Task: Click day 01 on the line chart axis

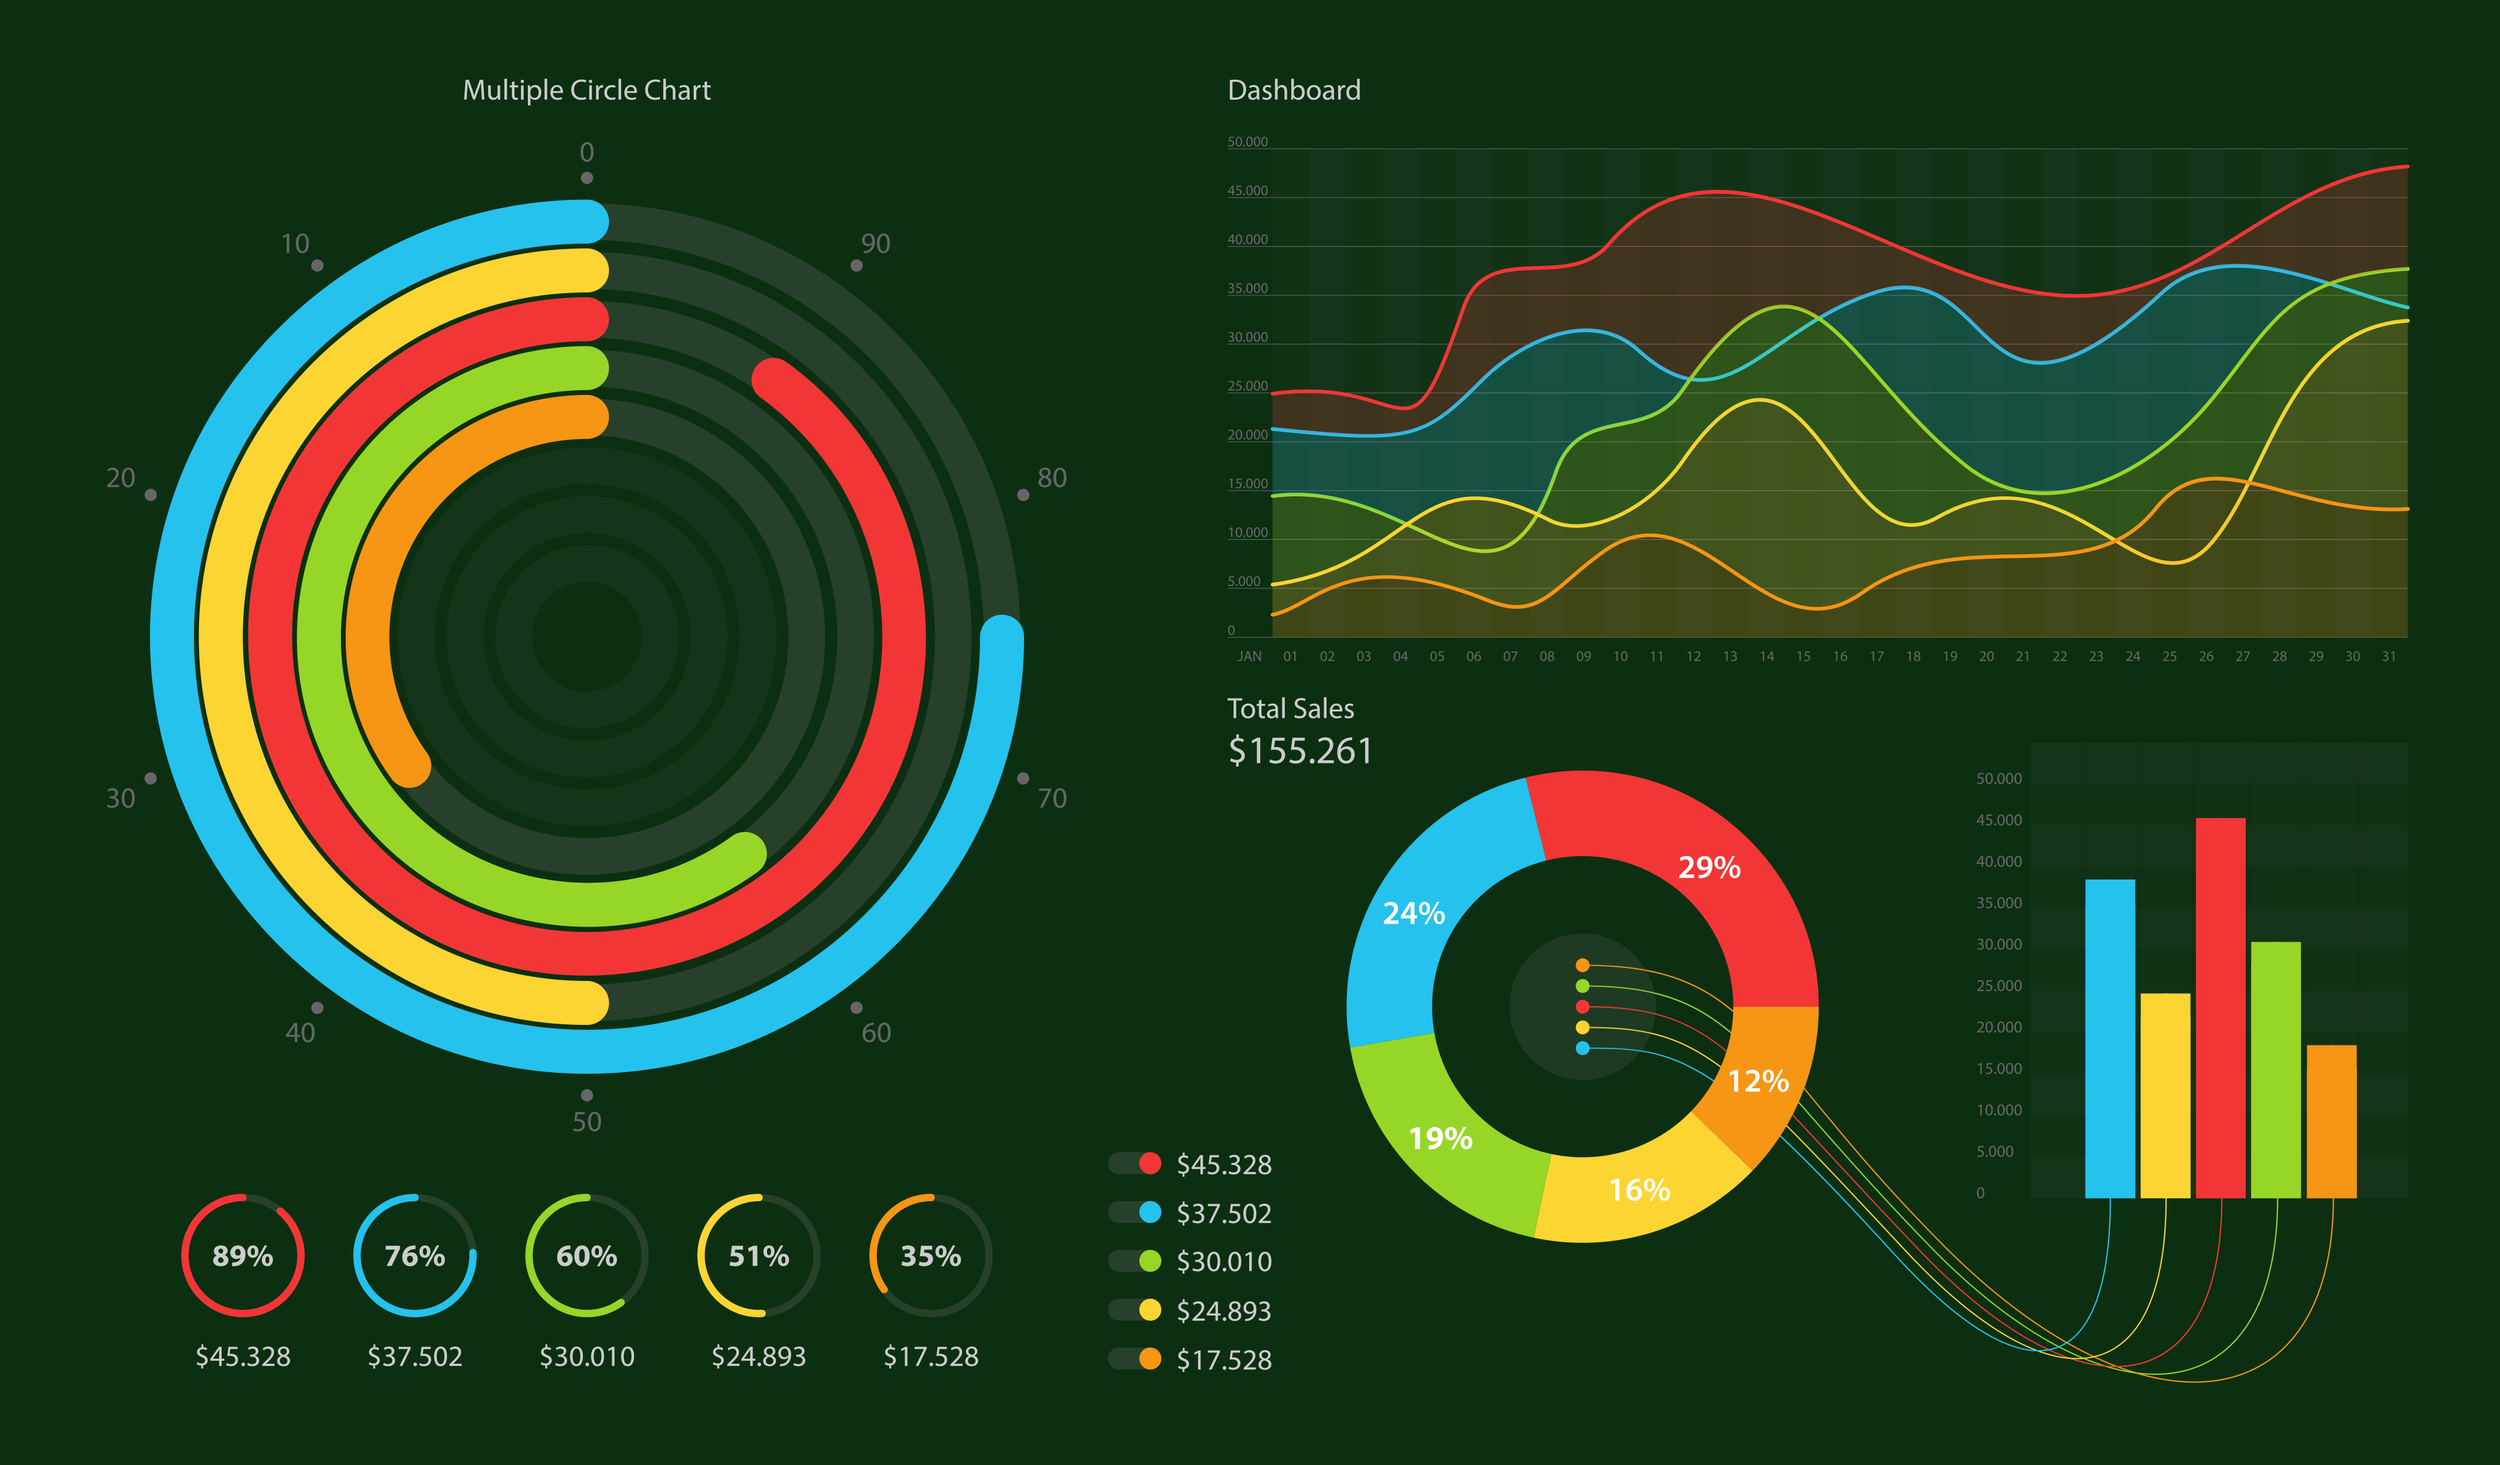Action: 1290,657
